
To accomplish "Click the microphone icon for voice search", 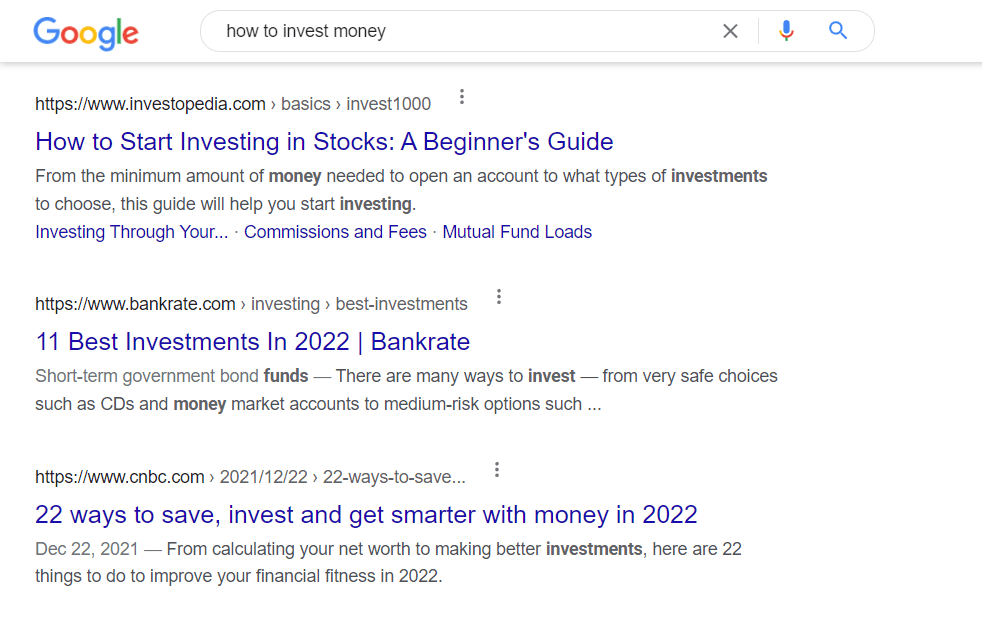I will coord(786,31).
